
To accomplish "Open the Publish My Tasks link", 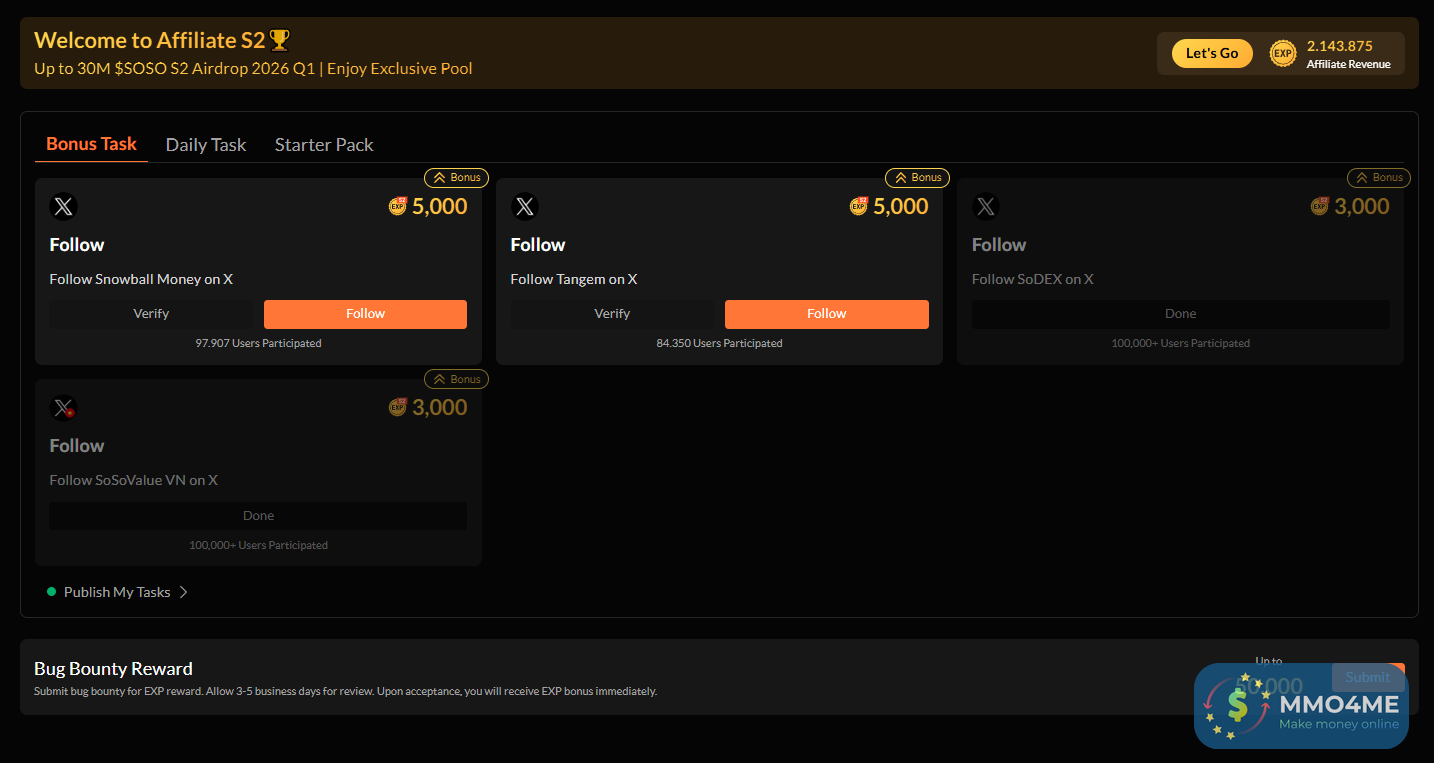I will 117,592.
